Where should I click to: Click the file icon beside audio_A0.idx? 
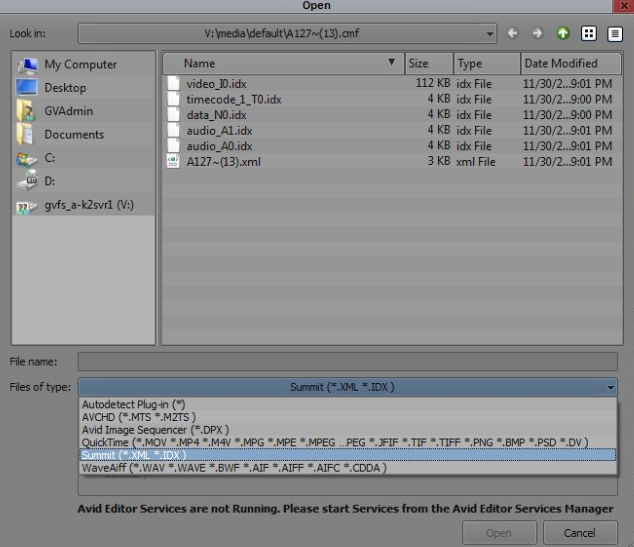173,145
